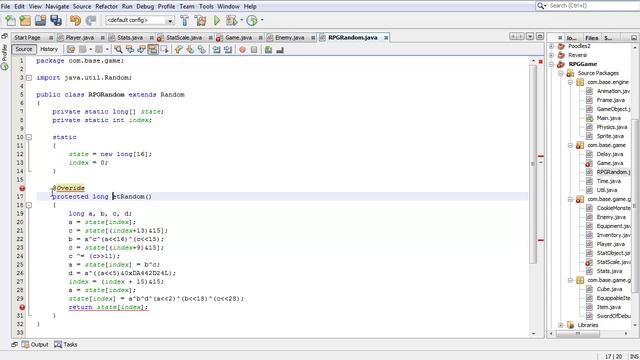
Task: Open the Navigate menu
Action: pyautogui.click(x=57, y=6)
